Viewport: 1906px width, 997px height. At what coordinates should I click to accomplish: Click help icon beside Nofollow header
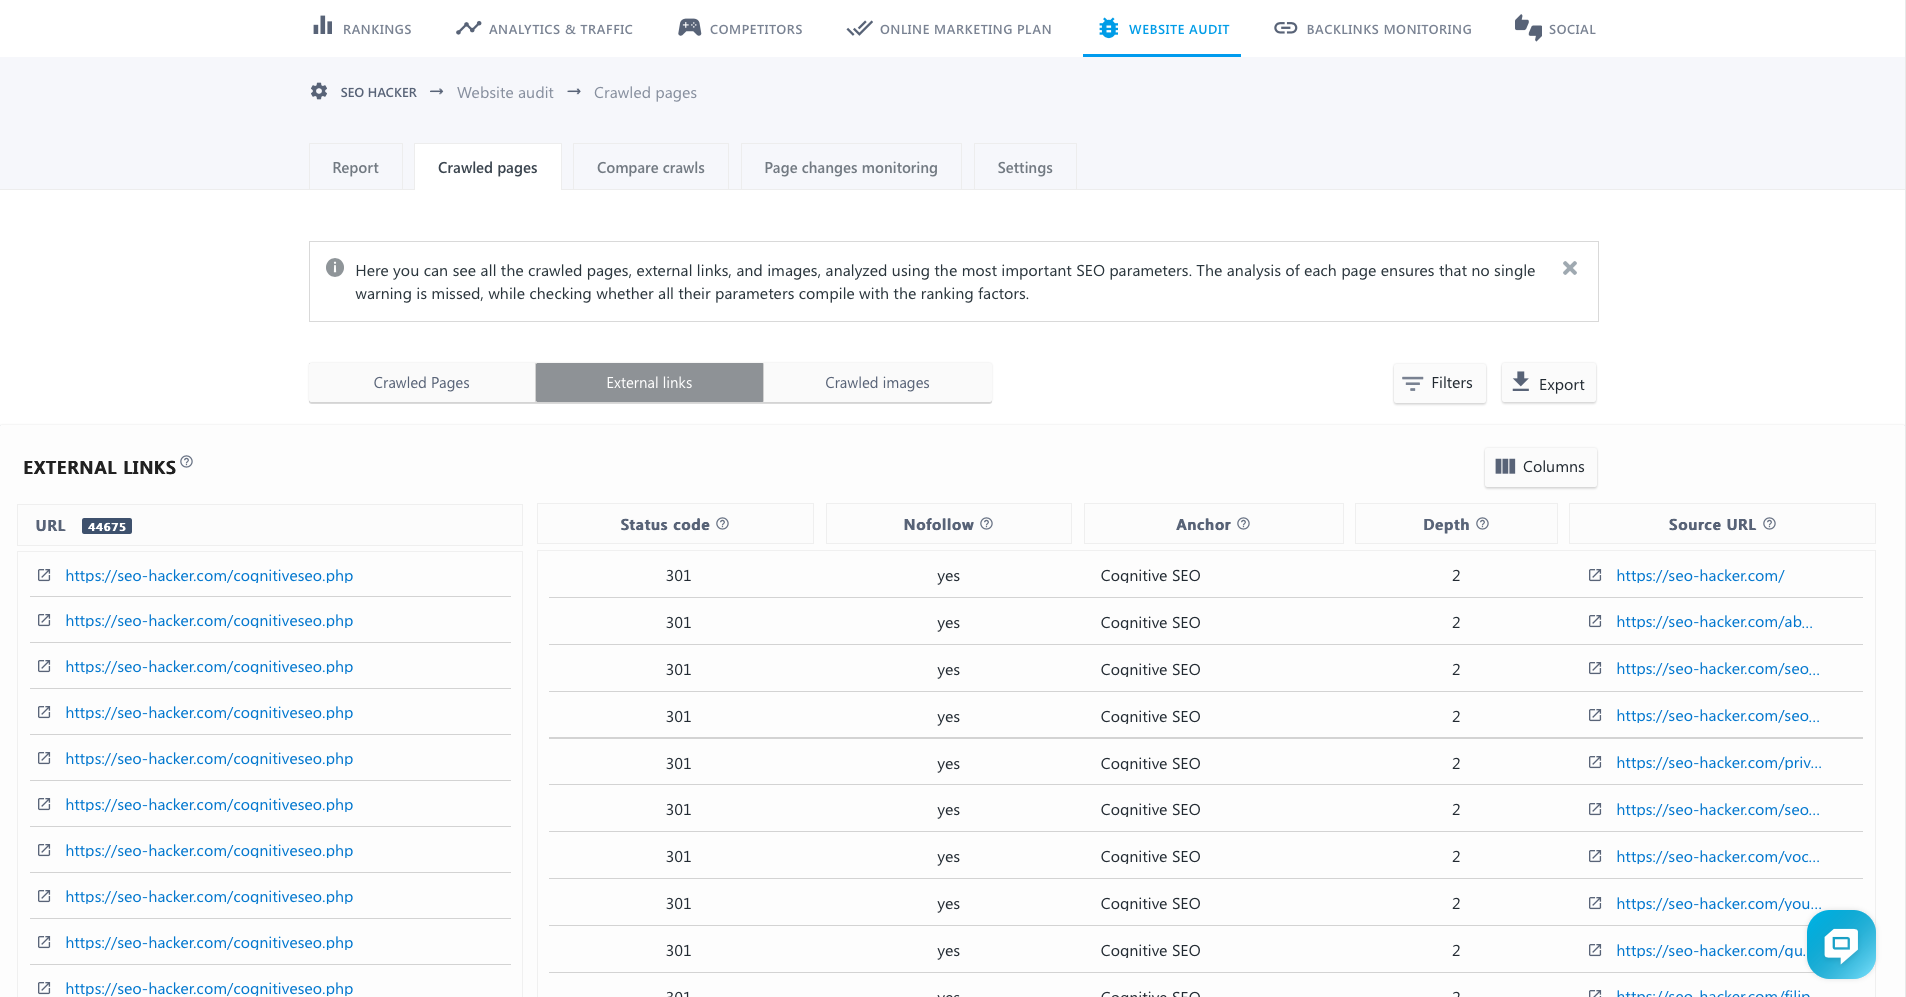[x=986, y=524]
